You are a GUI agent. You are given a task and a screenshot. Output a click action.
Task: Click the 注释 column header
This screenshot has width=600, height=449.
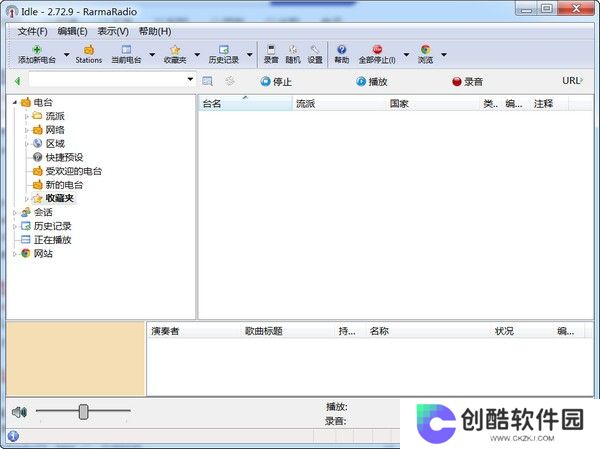pos(549,104)
